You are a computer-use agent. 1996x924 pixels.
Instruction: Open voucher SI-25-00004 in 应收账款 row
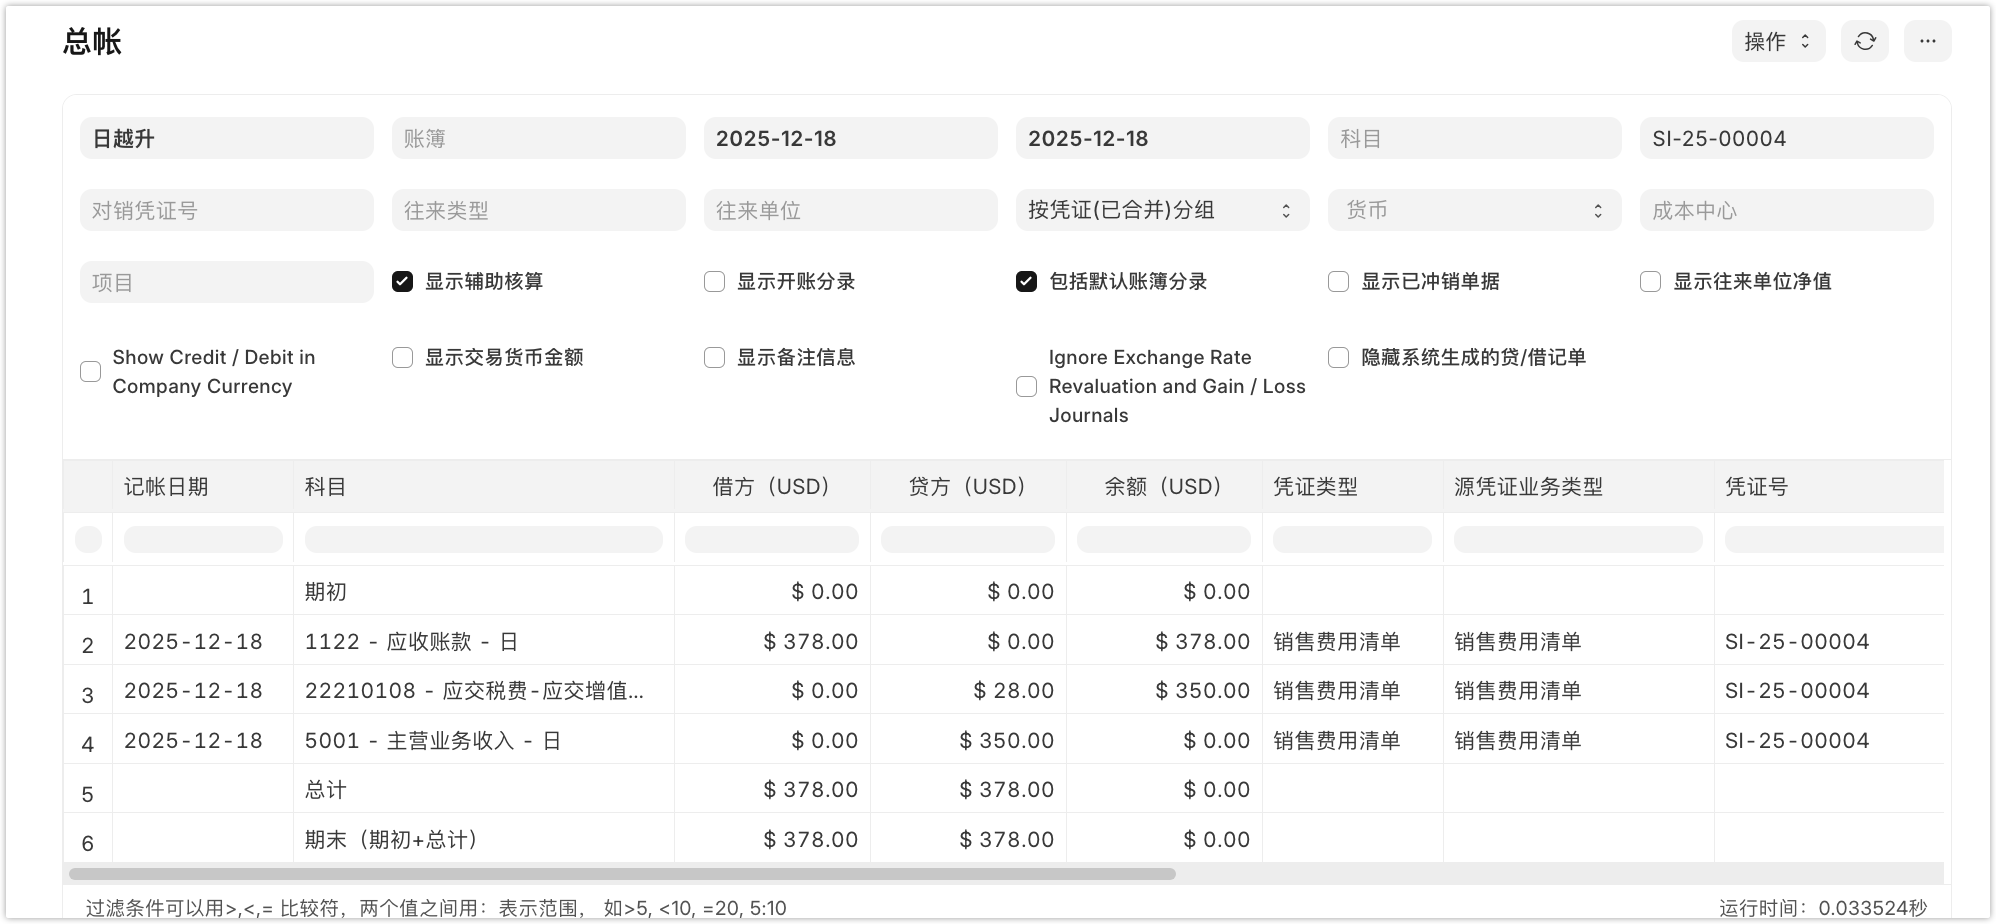(x=1796, y=642)
